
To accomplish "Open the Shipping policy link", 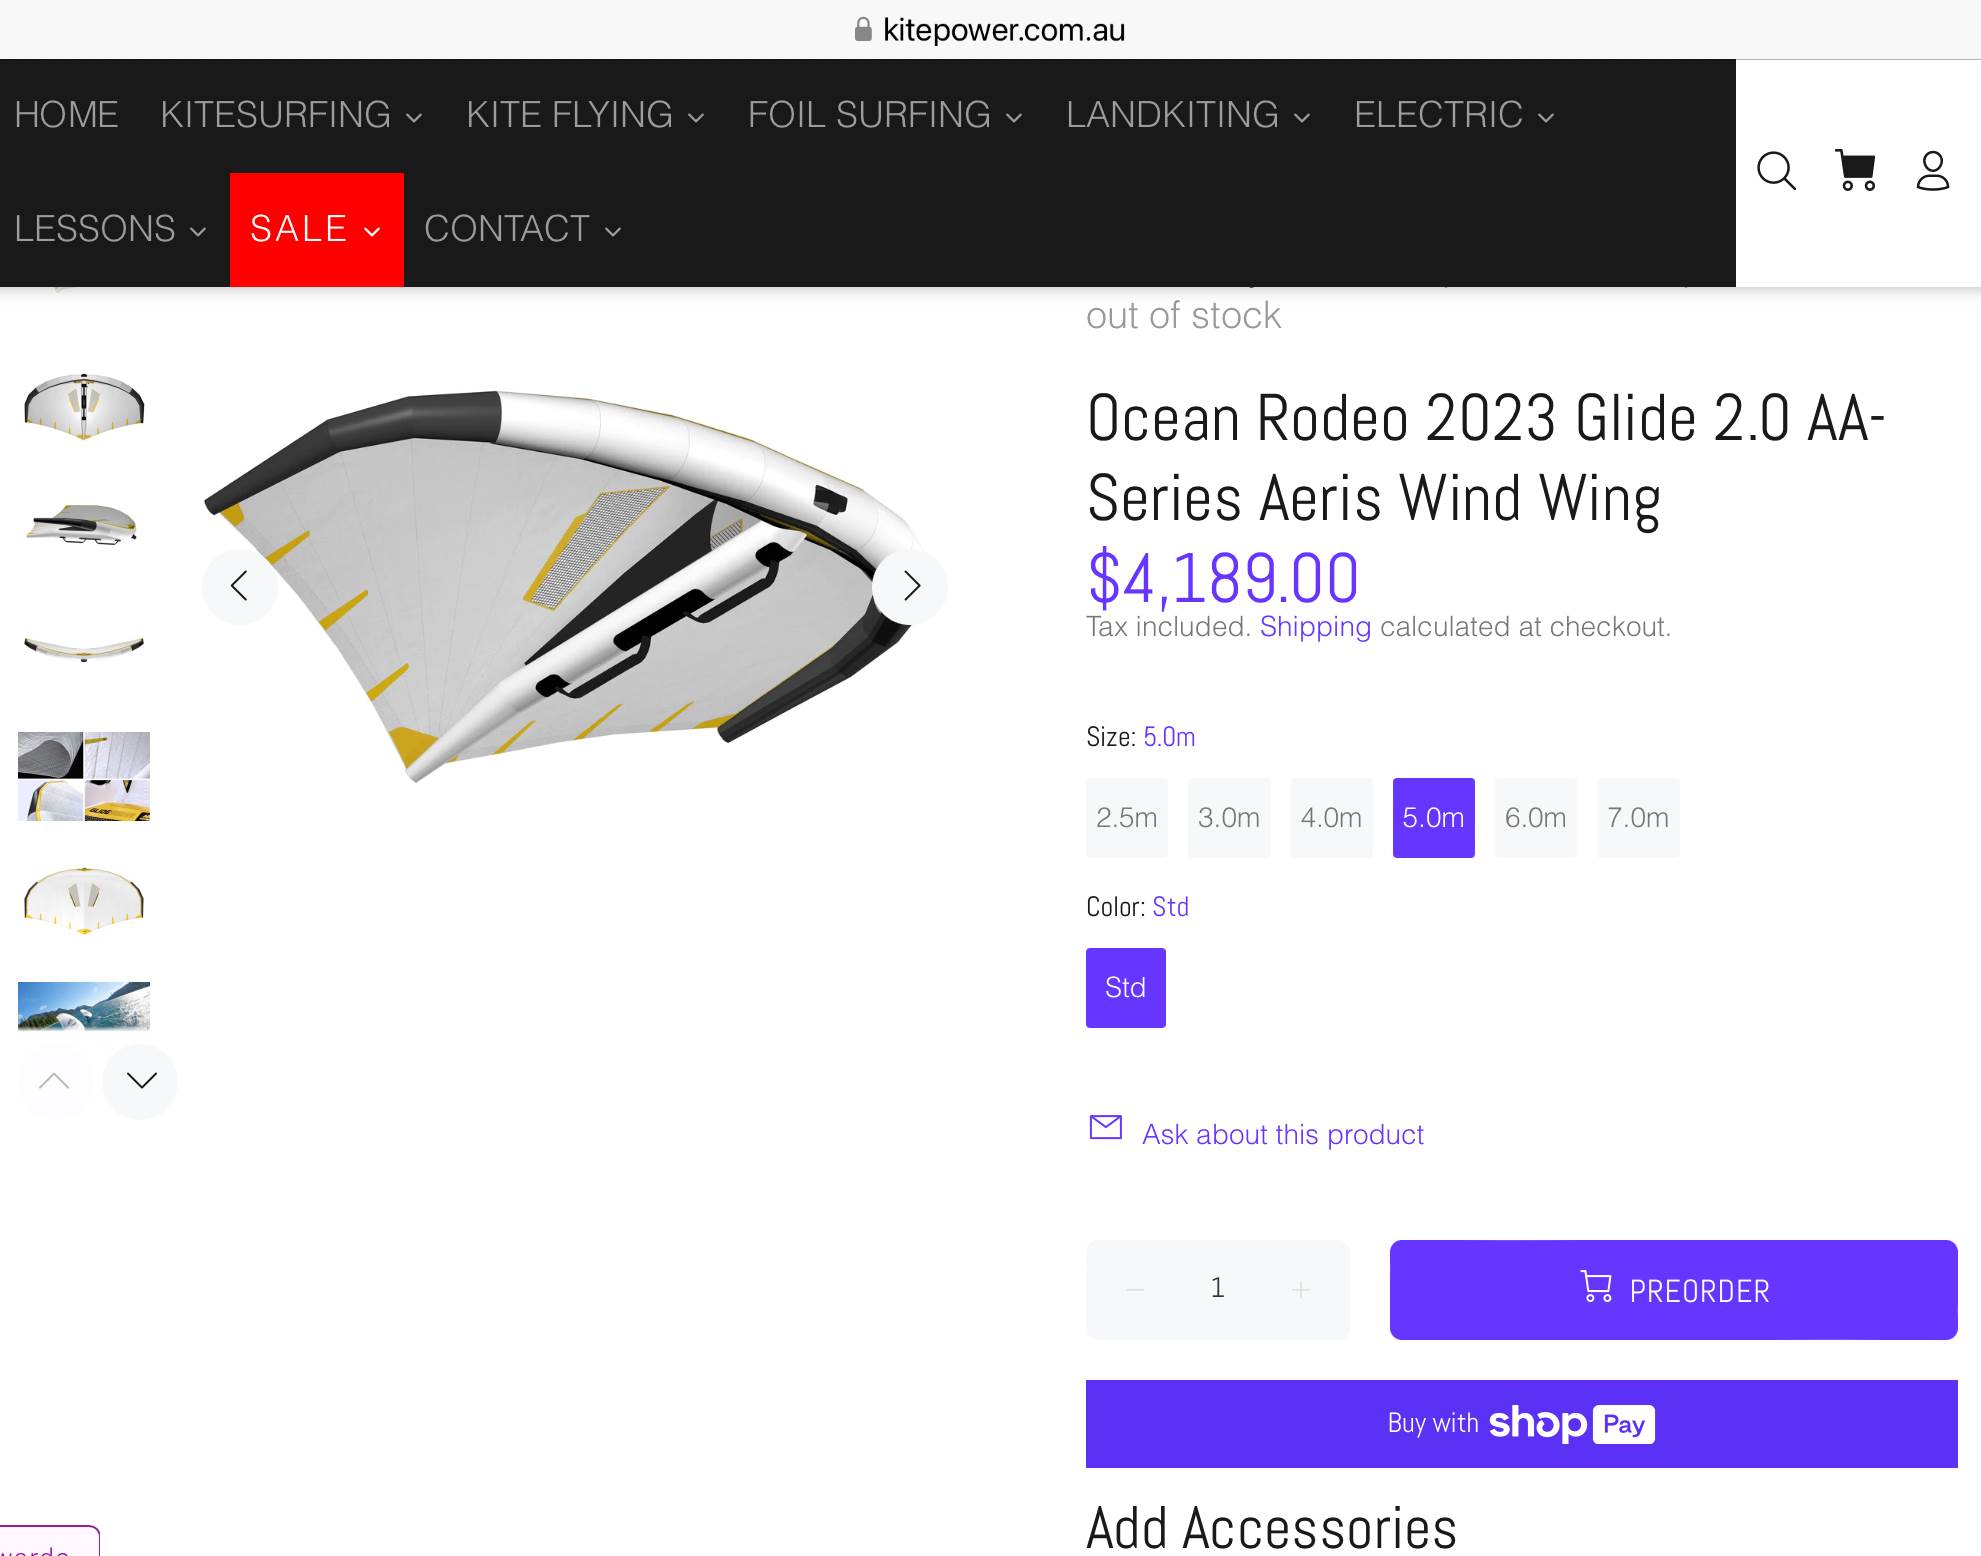I will point(1315,627).
